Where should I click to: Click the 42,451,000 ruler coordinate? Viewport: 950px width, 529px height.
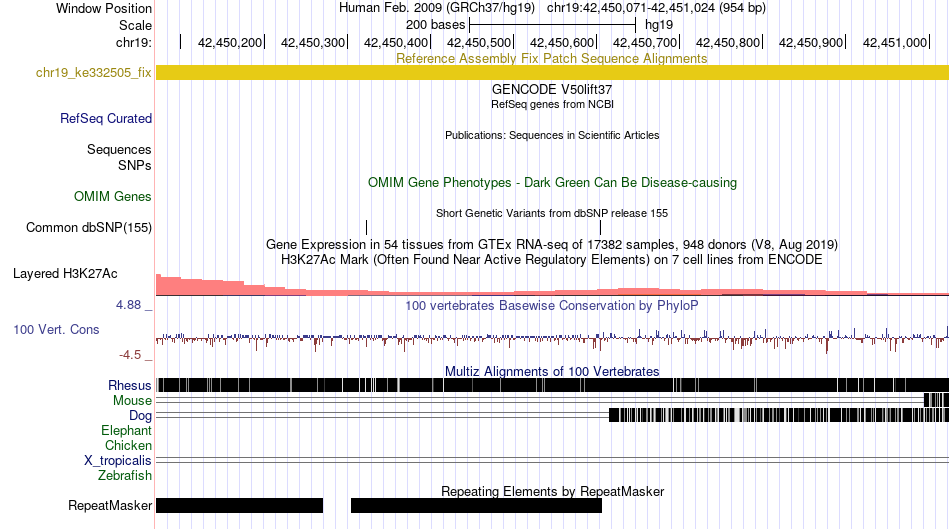tap(895, 42)
